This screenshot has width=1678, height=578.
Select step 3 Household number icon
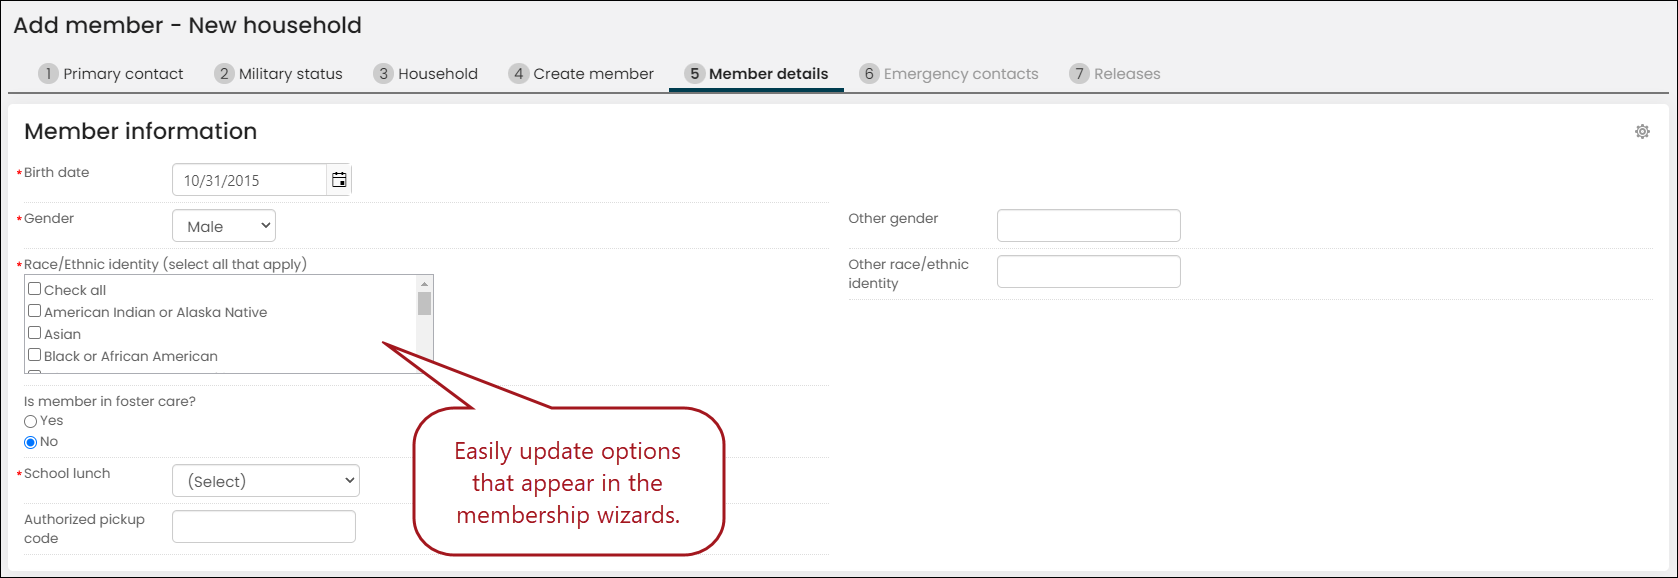coord(383,74)
